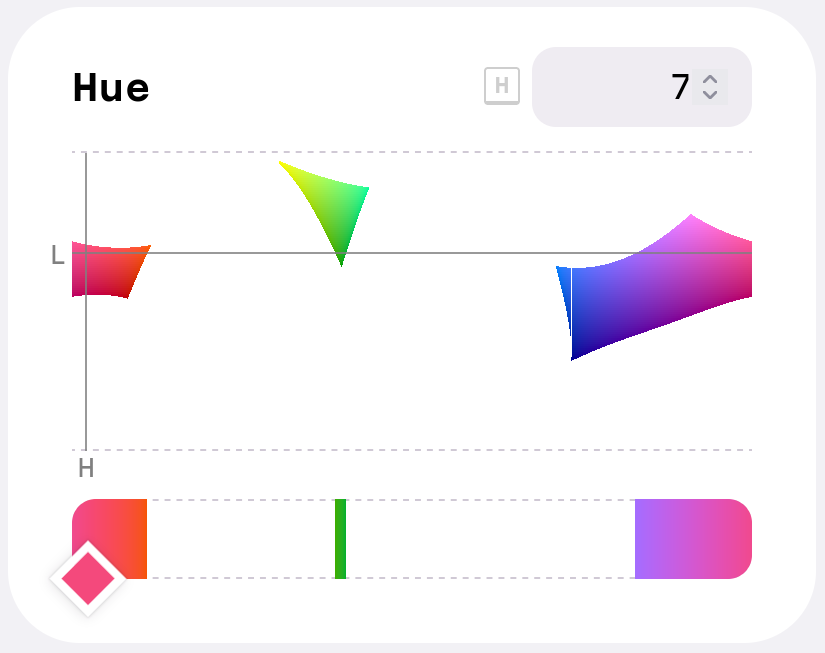Click the blue edge of the purple curve
This screenshot has height=653, width=825.
[x=568, y=300]
